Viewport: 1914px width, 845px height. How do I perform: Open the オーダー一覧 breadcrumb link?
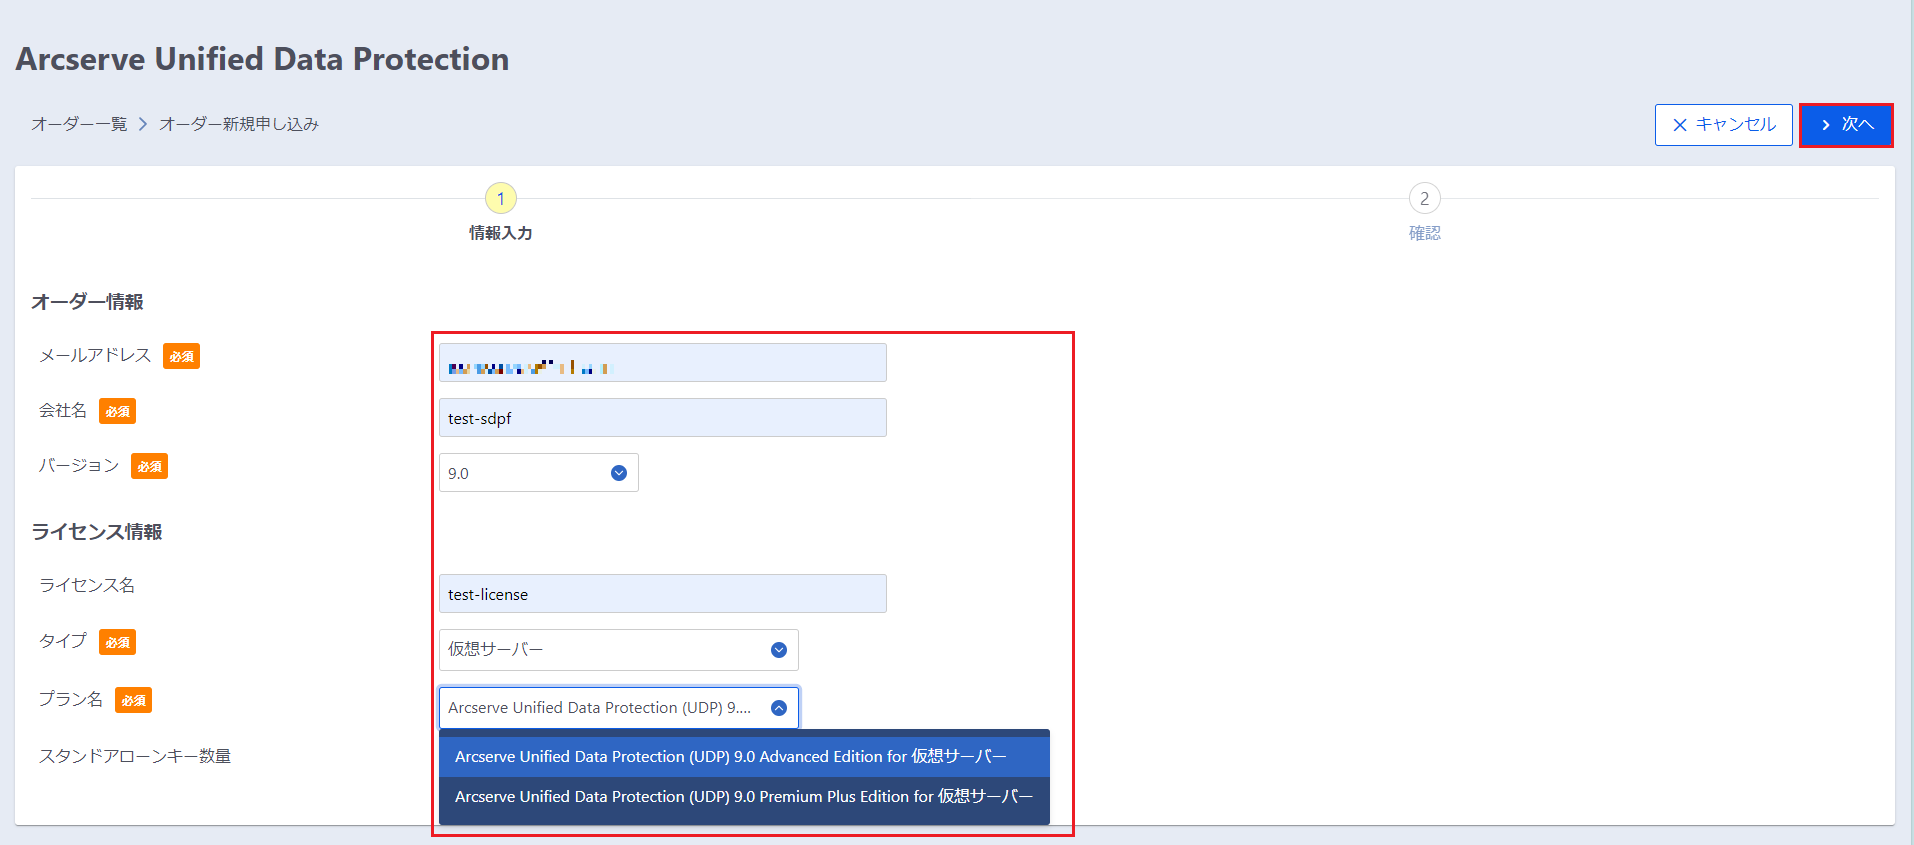coord(79,124)
